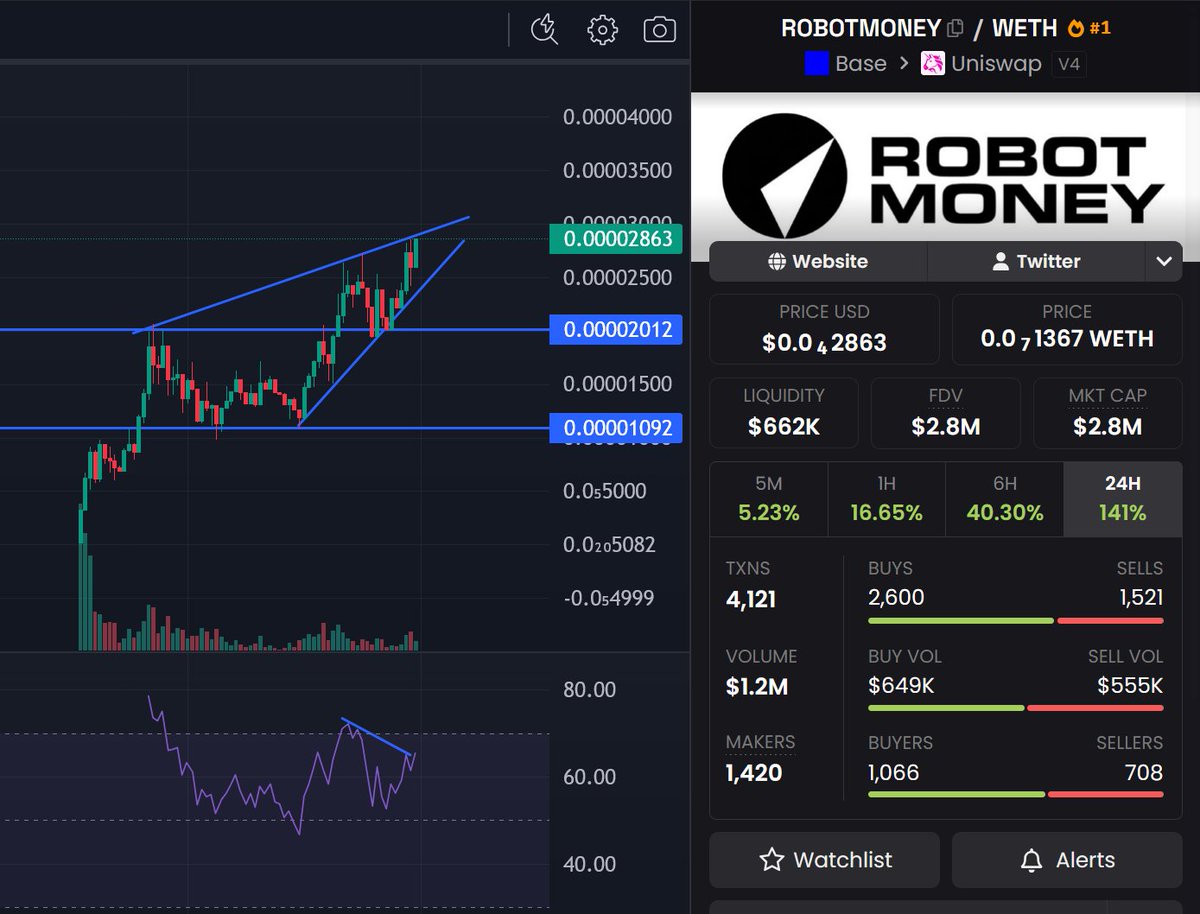Open the chart indicator quick-search icon

coord(545,29)
